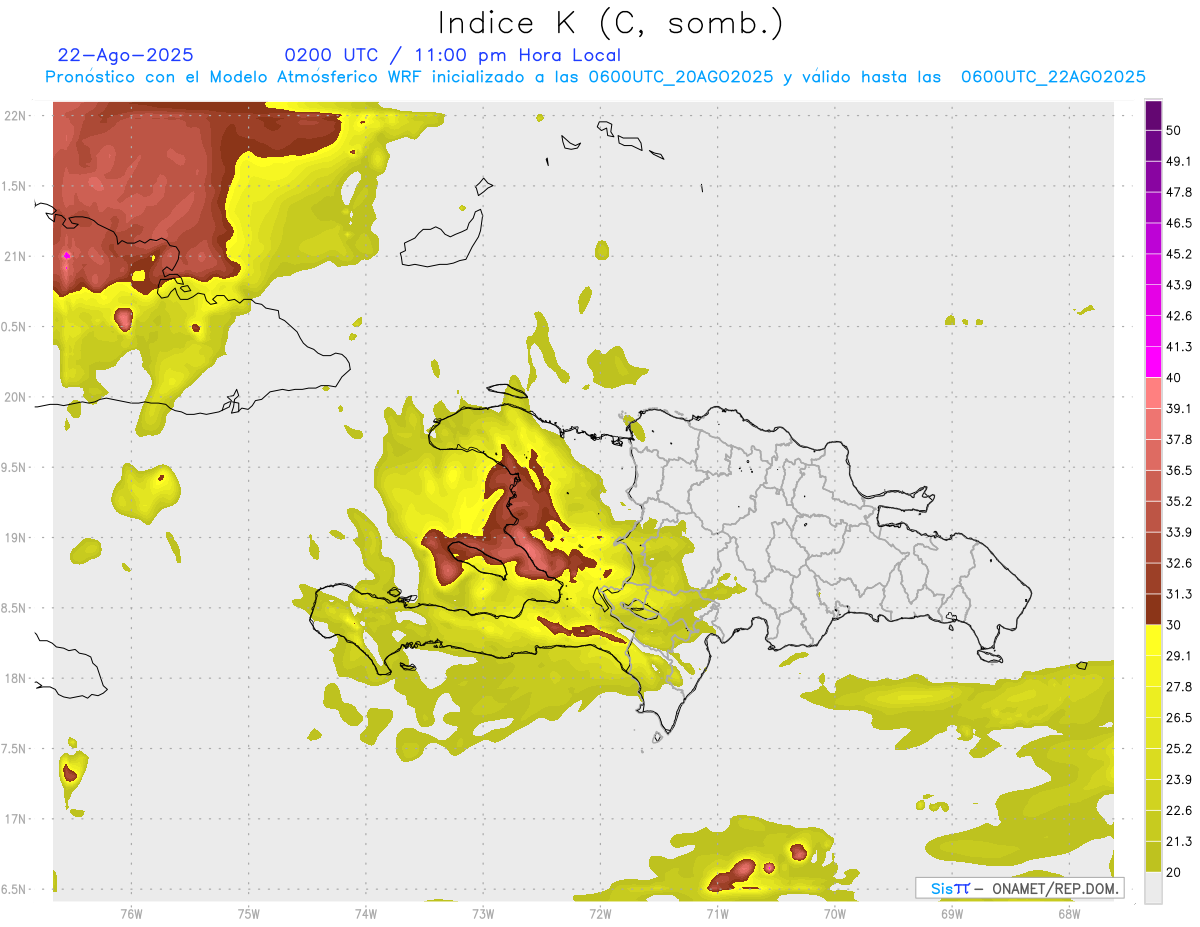The height and width of the screenshot is (927, 1200).
Task: Click the legend value "27.8"
Action: pyautogui.click(x=1179, y=686)
